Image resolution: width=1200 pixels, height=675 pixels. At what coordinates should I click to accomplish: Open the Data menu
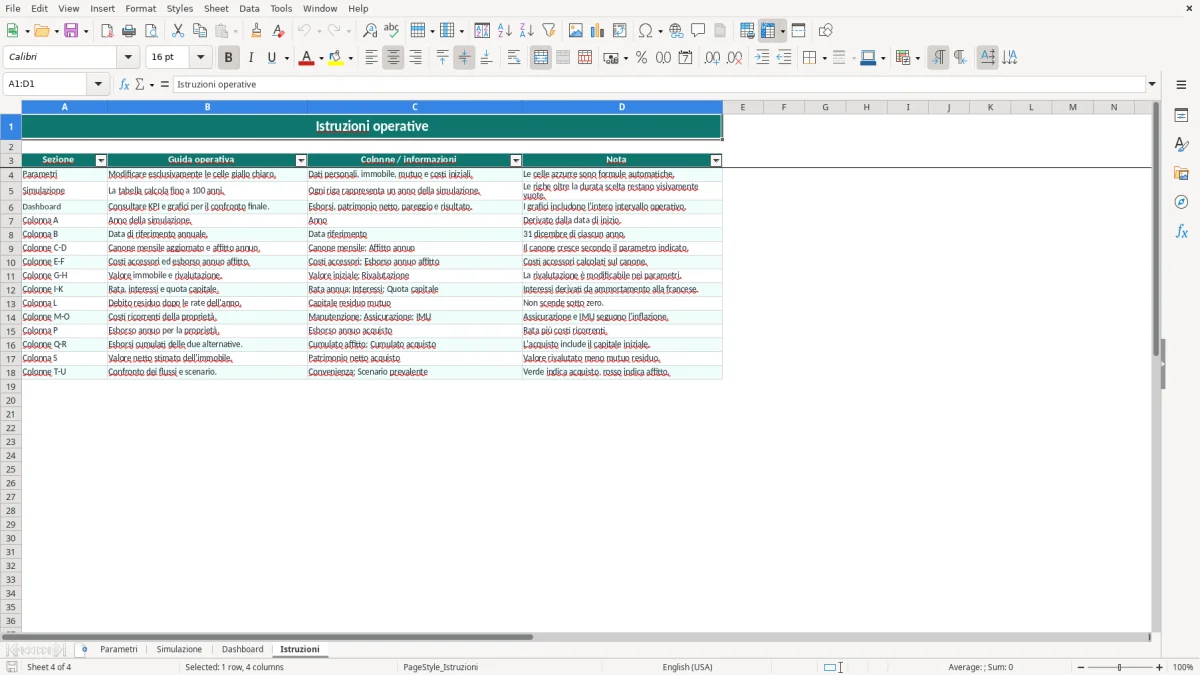coord(249,8)
